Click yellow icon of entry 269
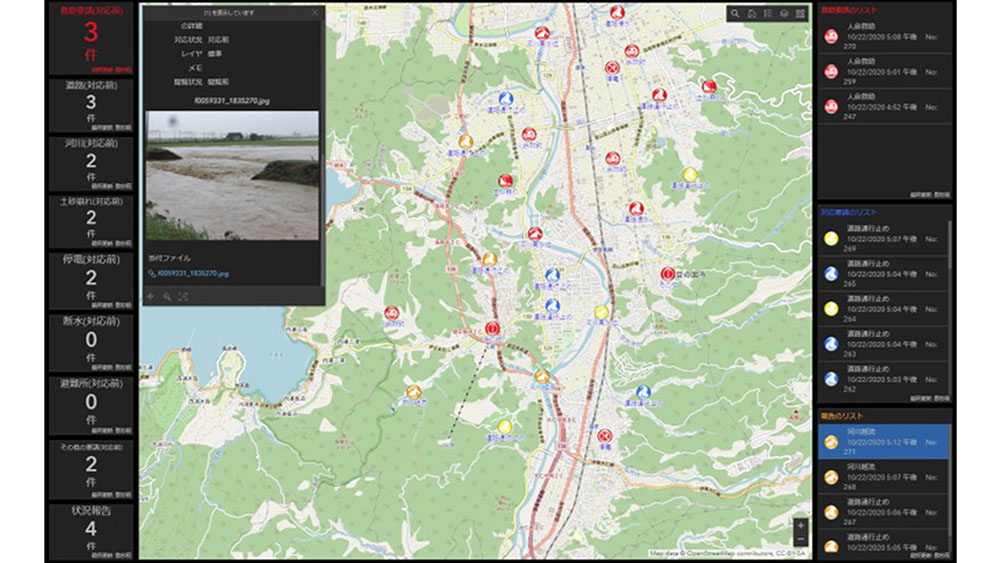The width and height of the screenshot is (1000, 563). coord(831,238)
